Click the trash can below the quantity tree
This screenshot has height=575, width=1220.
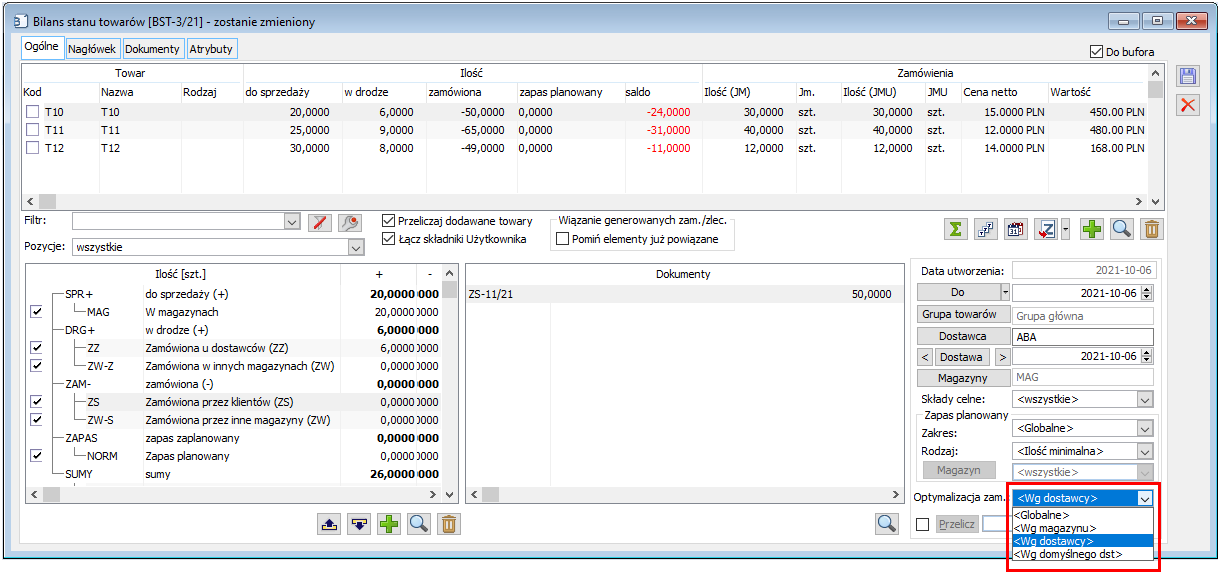449,523
